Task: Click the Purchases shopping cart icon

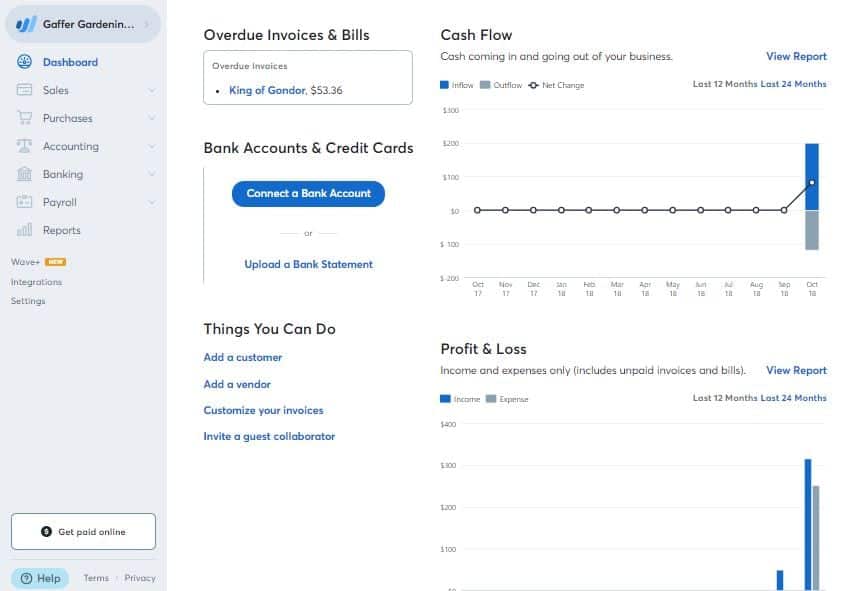Action: 24,118
